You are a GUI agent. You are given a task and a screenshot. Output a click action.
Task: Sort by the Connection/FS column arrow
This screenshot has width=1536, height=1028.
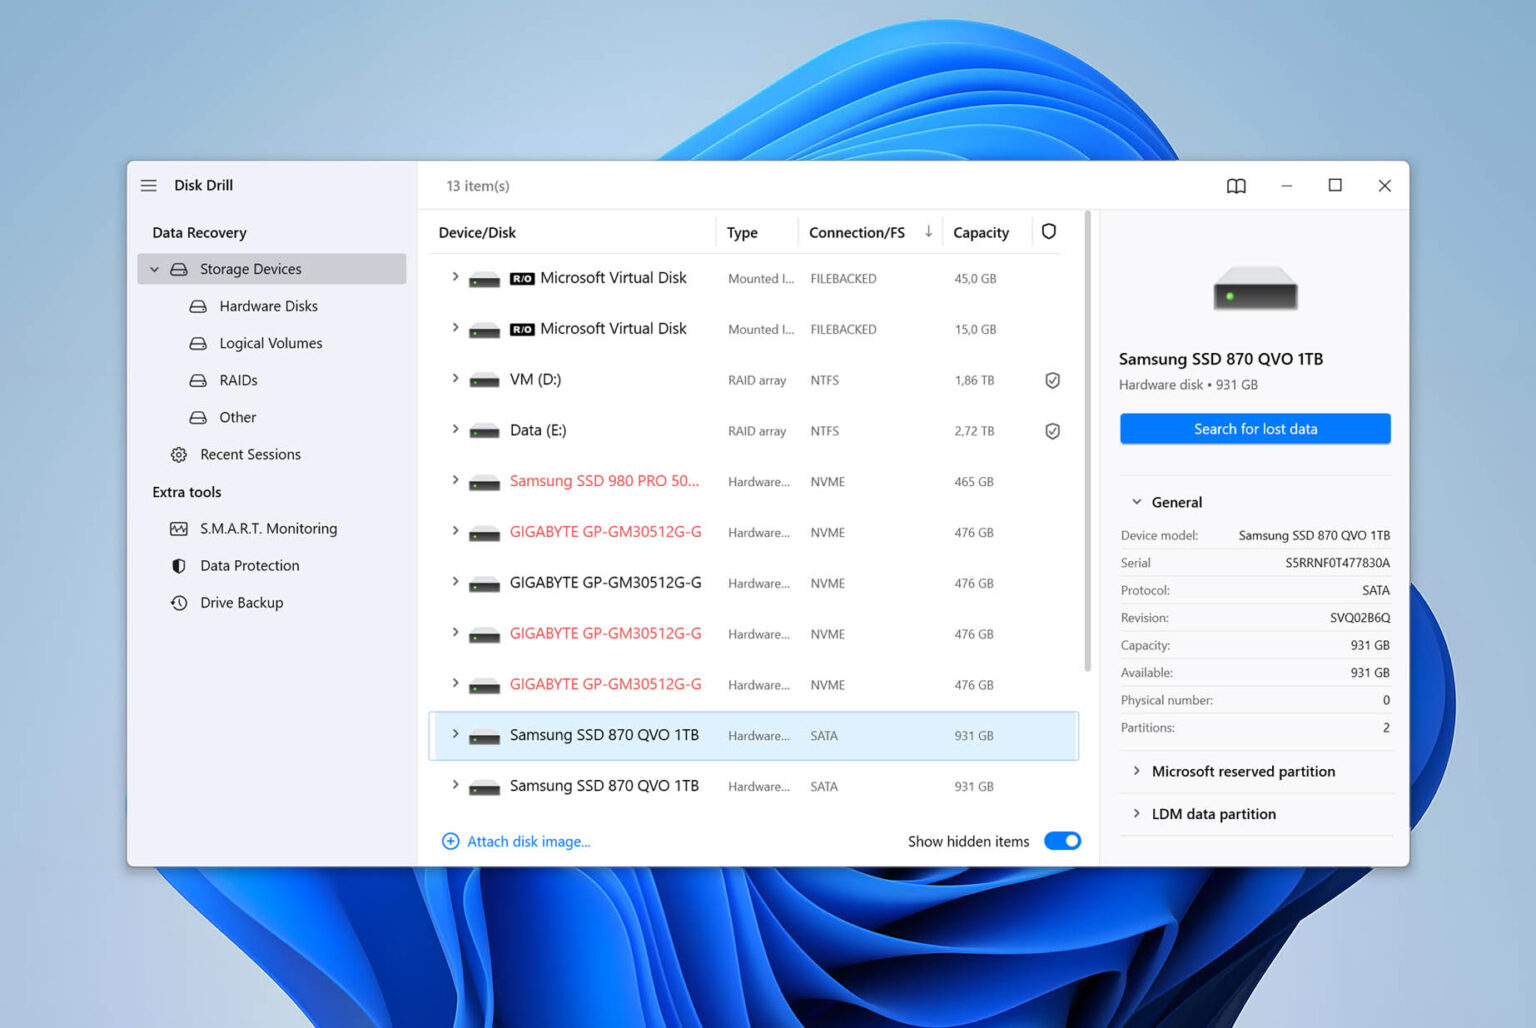[x=928, y=231]
